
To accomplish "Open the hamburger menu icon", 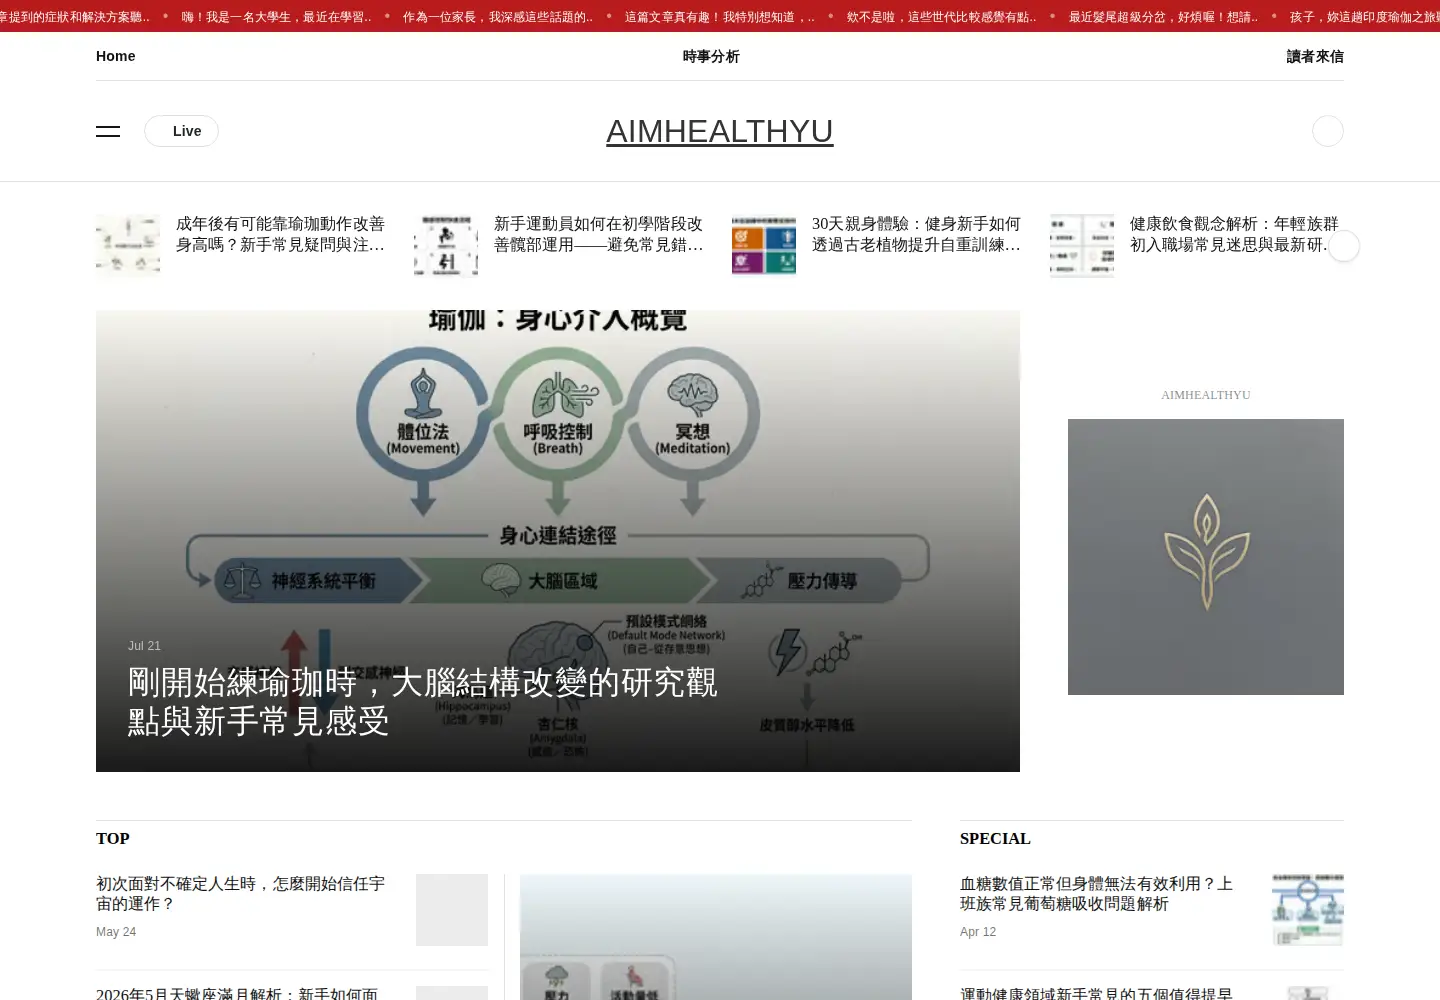I will pyautogui.click(x=108, y=131).
